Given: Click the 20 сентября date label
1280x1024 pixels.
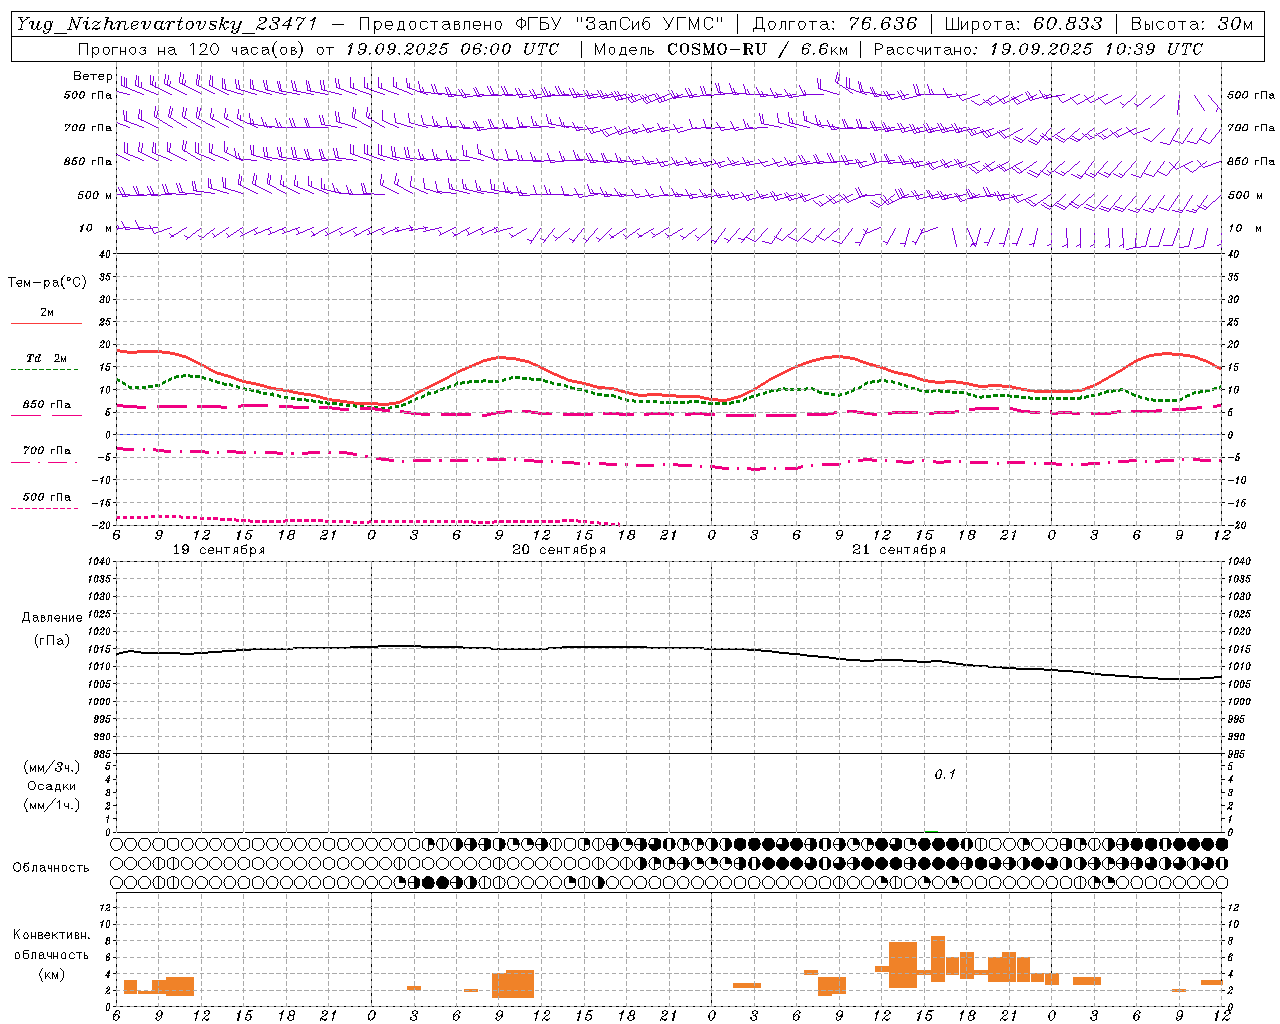Looking at the screenshot, I should [559, 550].
